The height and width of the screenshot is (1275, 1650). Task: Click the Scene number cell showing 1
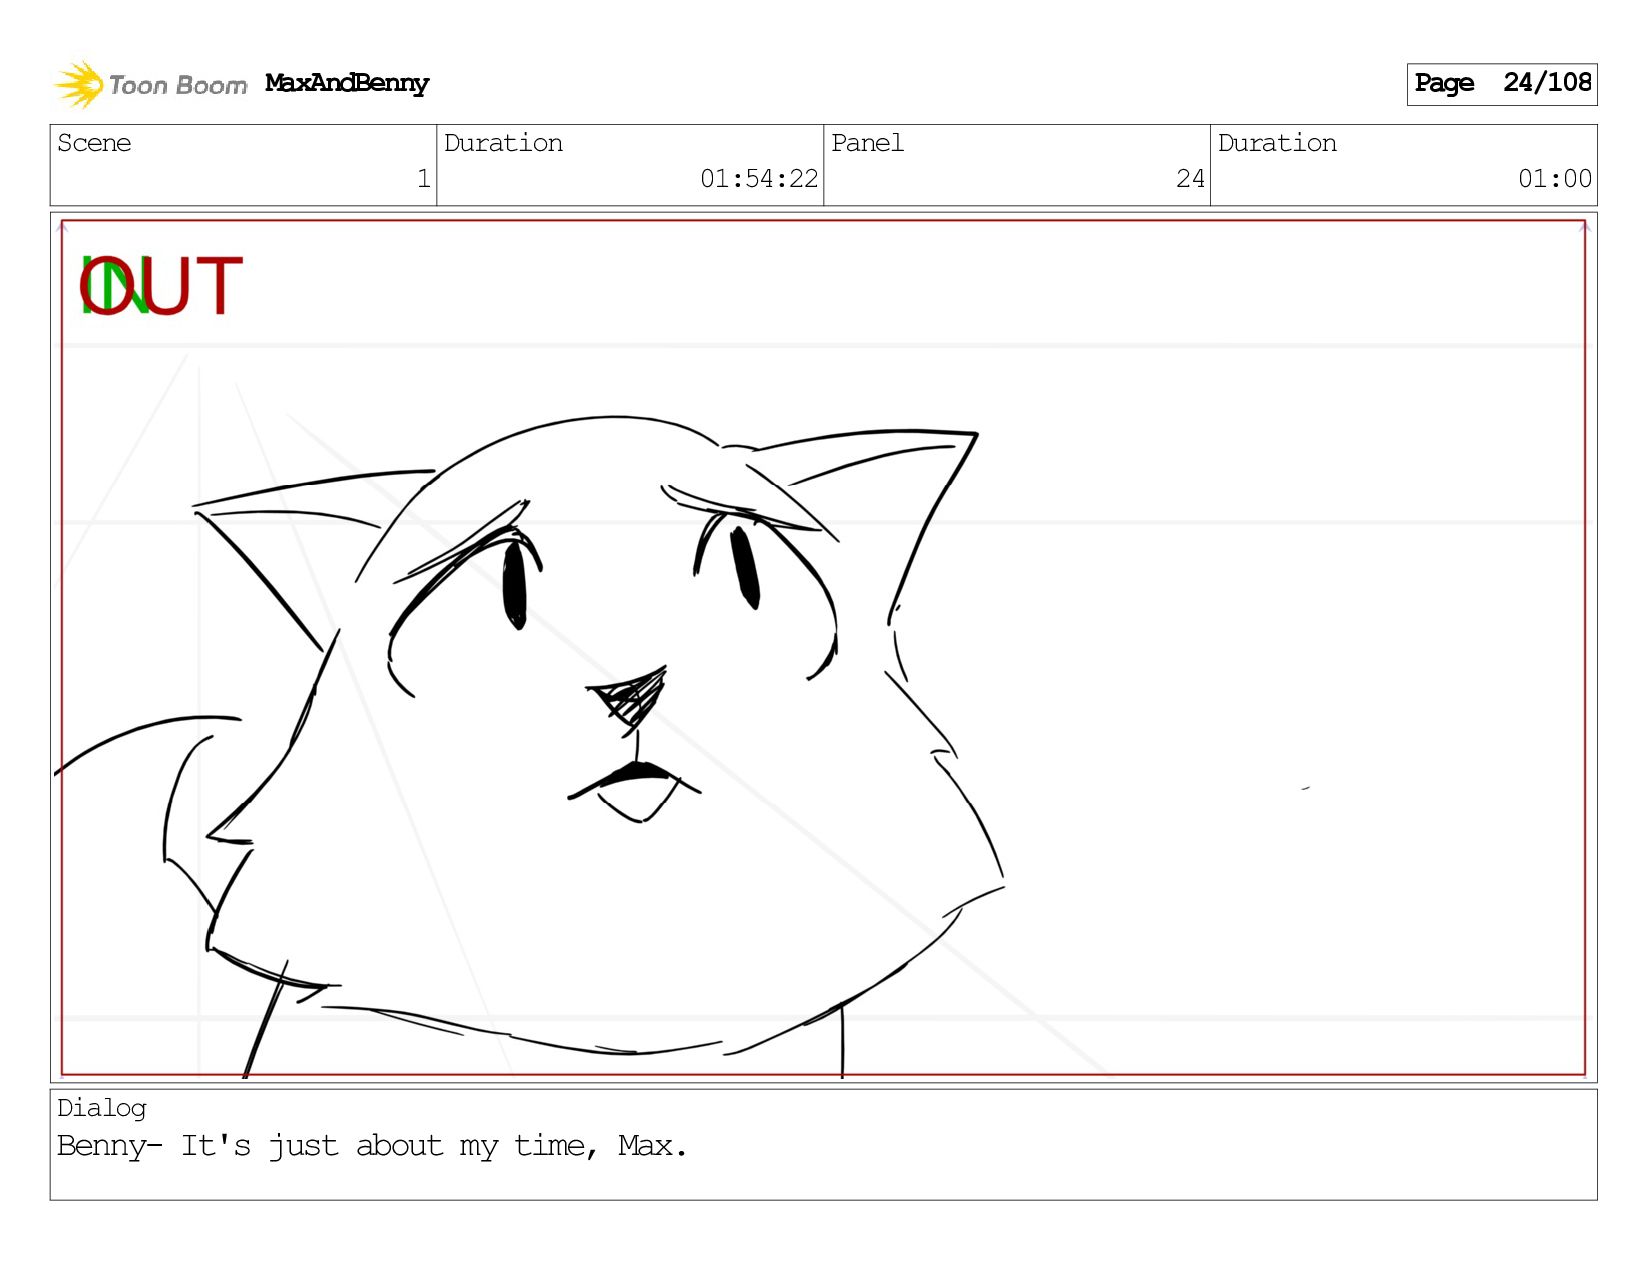point(243,165)
